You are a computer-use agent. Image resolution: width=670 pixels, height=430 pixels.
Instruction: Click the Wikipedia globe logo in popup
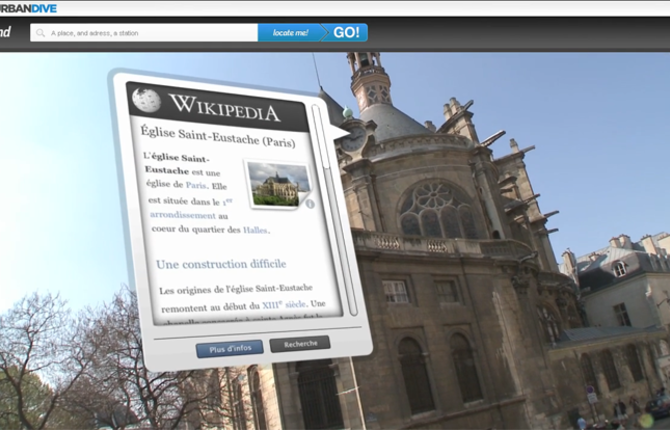(146, 100)
